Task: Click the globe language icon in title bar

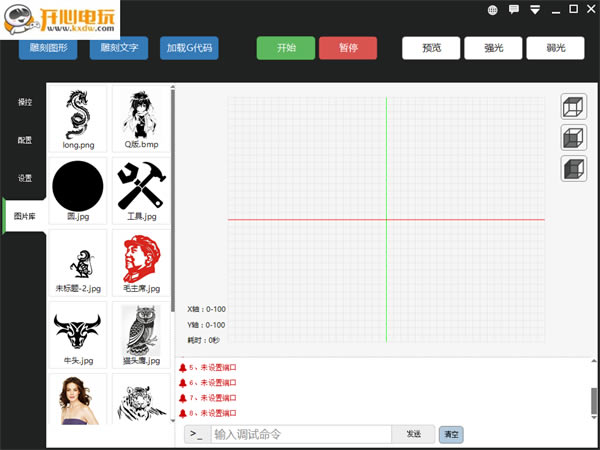Action: pyautogui.click(x=492, y=10)
